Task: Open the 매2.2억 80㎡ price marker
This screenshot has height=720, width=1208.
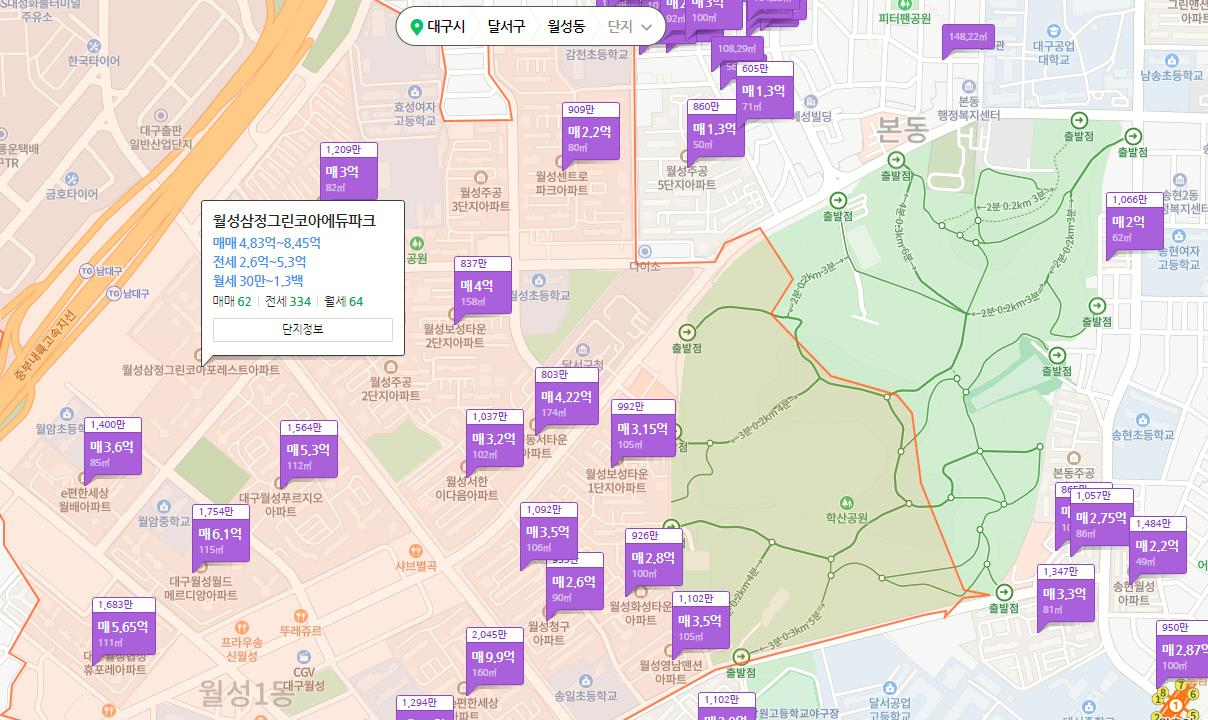Action: (591, 137)
